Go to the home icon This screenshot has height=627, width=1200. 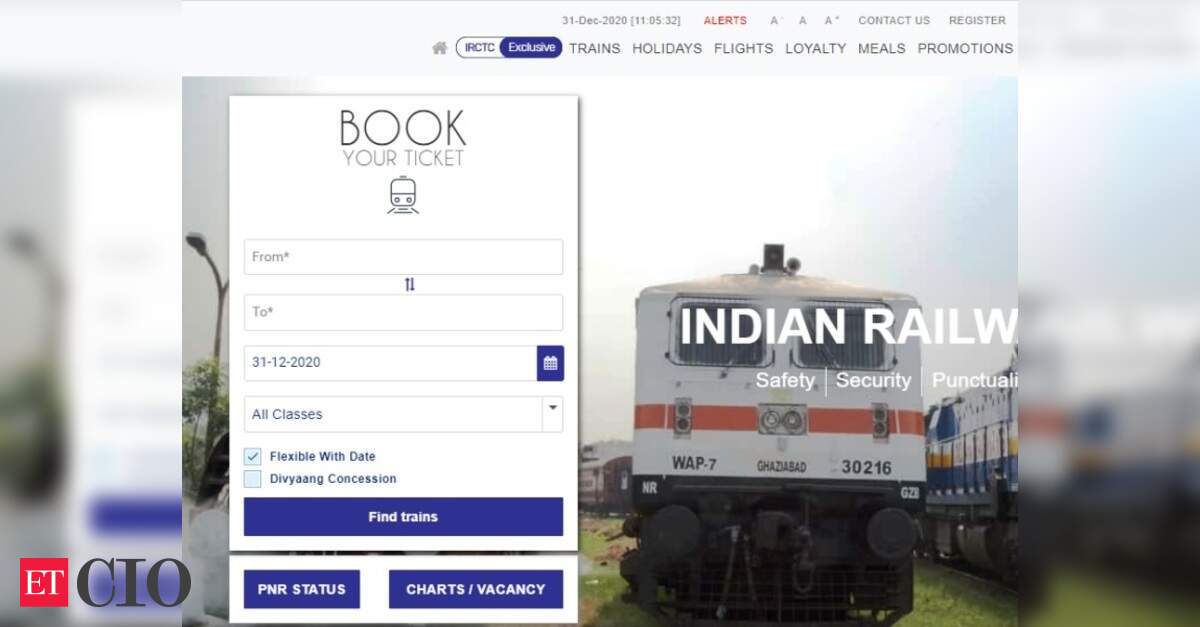(x=439, y=48)
